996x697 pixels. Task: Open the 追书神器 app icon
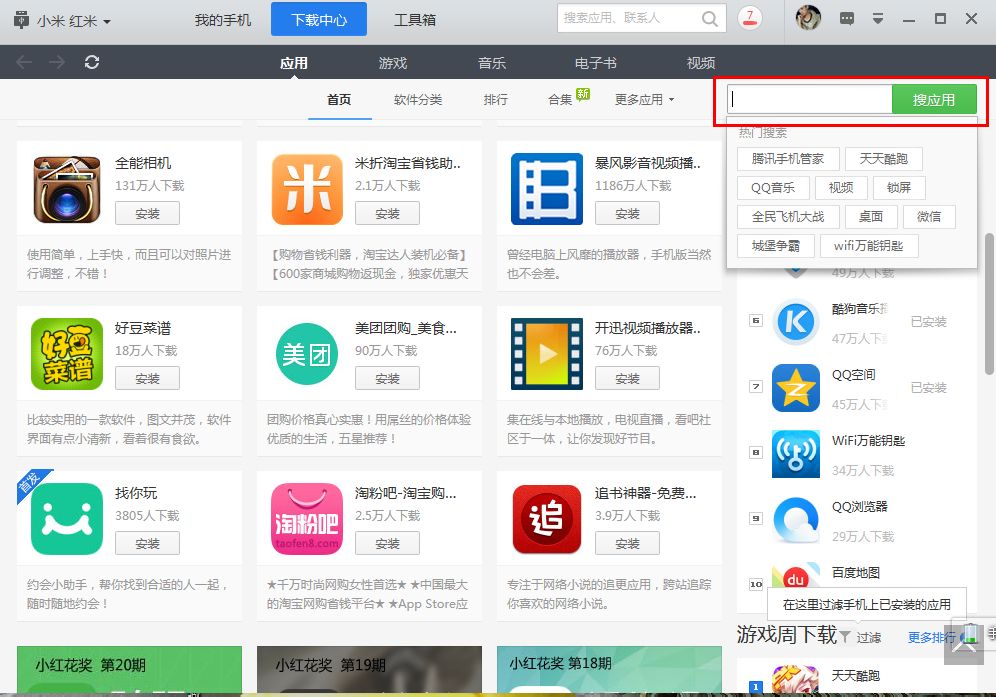tap(547, 519)
